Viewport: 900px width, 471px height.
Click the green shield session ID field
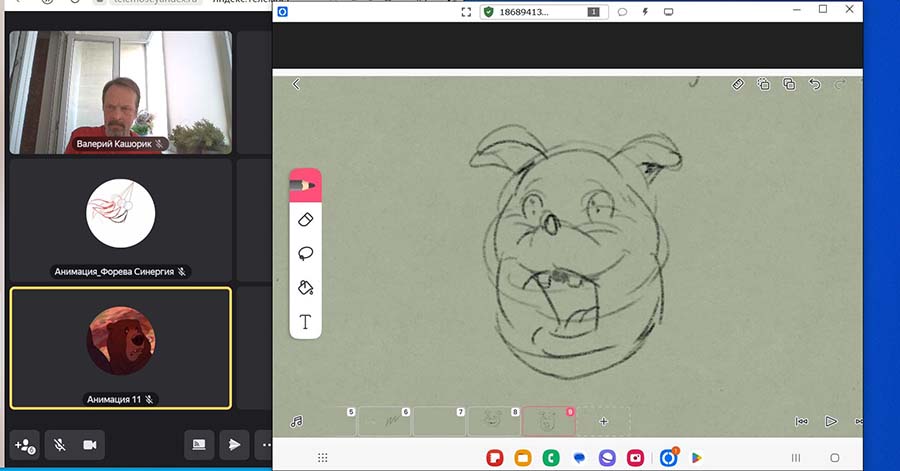click(544, 12)
